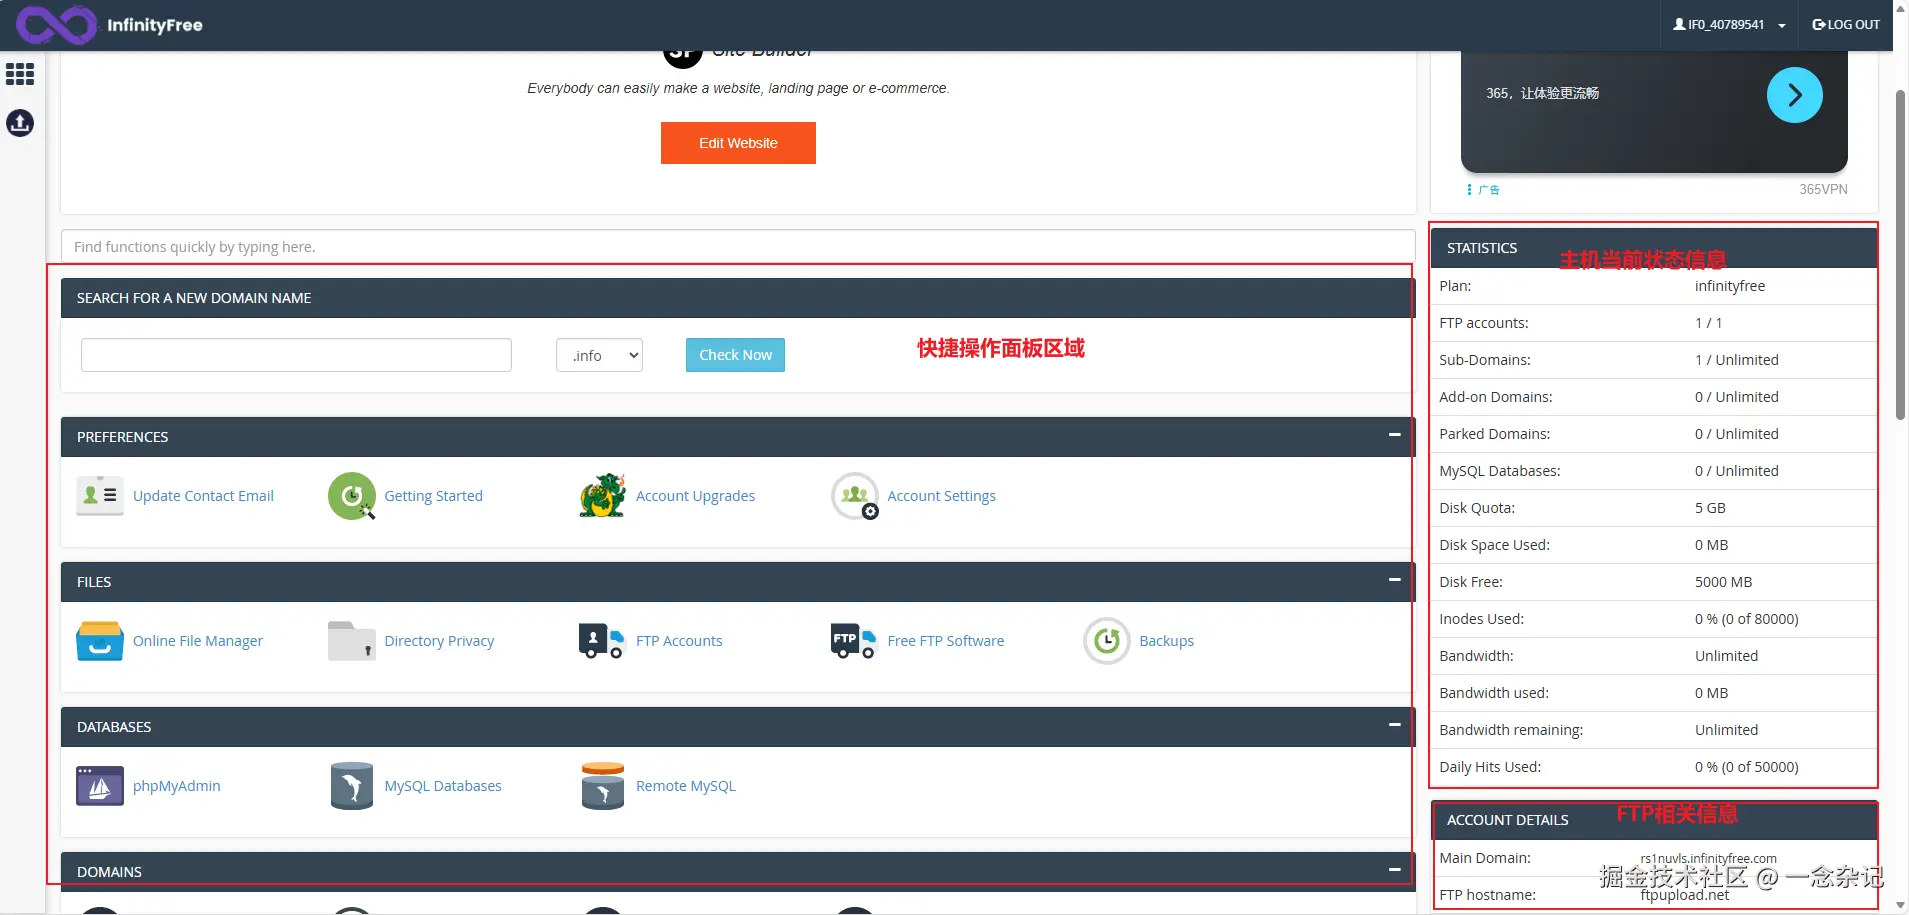Open the ad options icon beside 广告
1909x915 pixels.
tap(1469, 189)
